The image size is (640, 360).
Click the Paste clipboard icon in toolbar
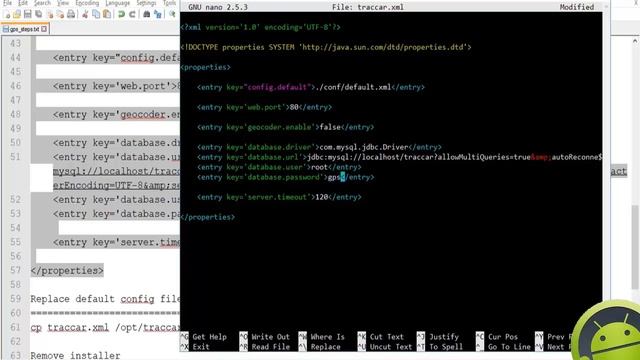click(x=107, y=14)
